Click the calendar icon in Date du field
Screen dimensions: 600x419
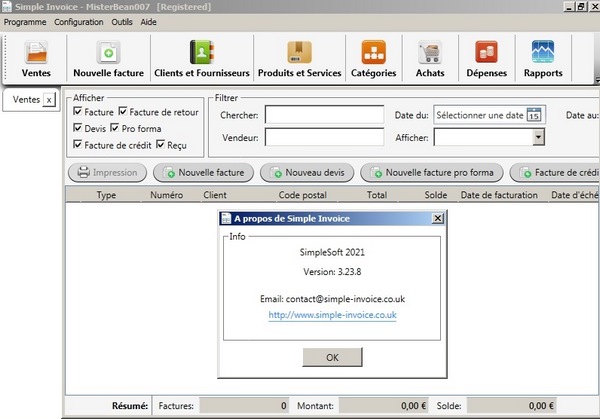tap(534, 115)
